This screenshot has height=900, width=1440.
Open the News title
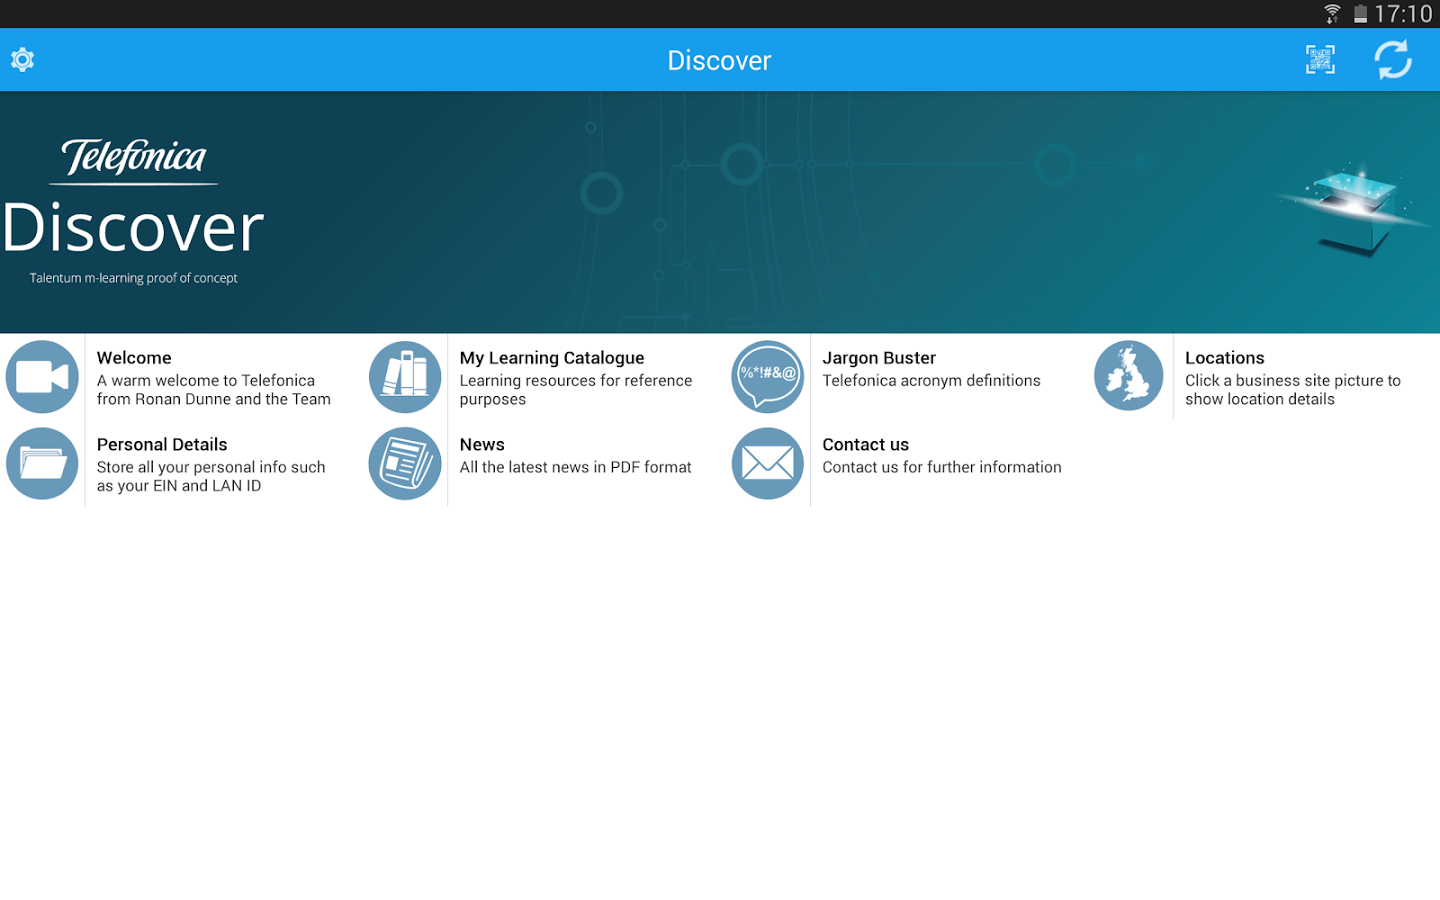482,445
